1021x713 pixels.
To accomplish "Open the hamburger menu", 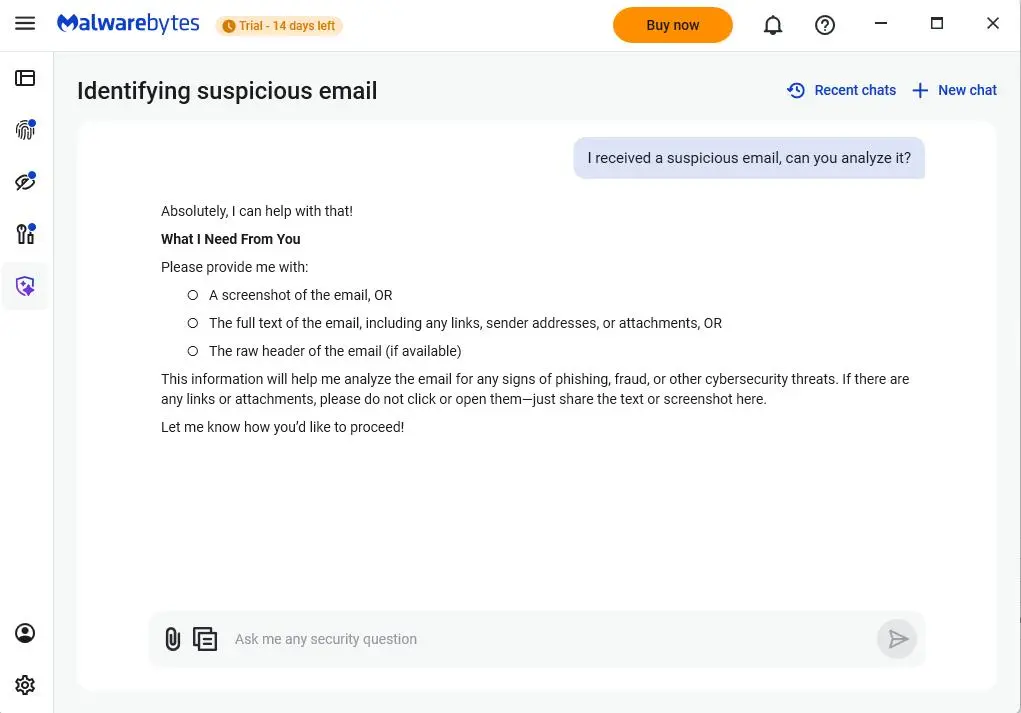I will point(25,24).
